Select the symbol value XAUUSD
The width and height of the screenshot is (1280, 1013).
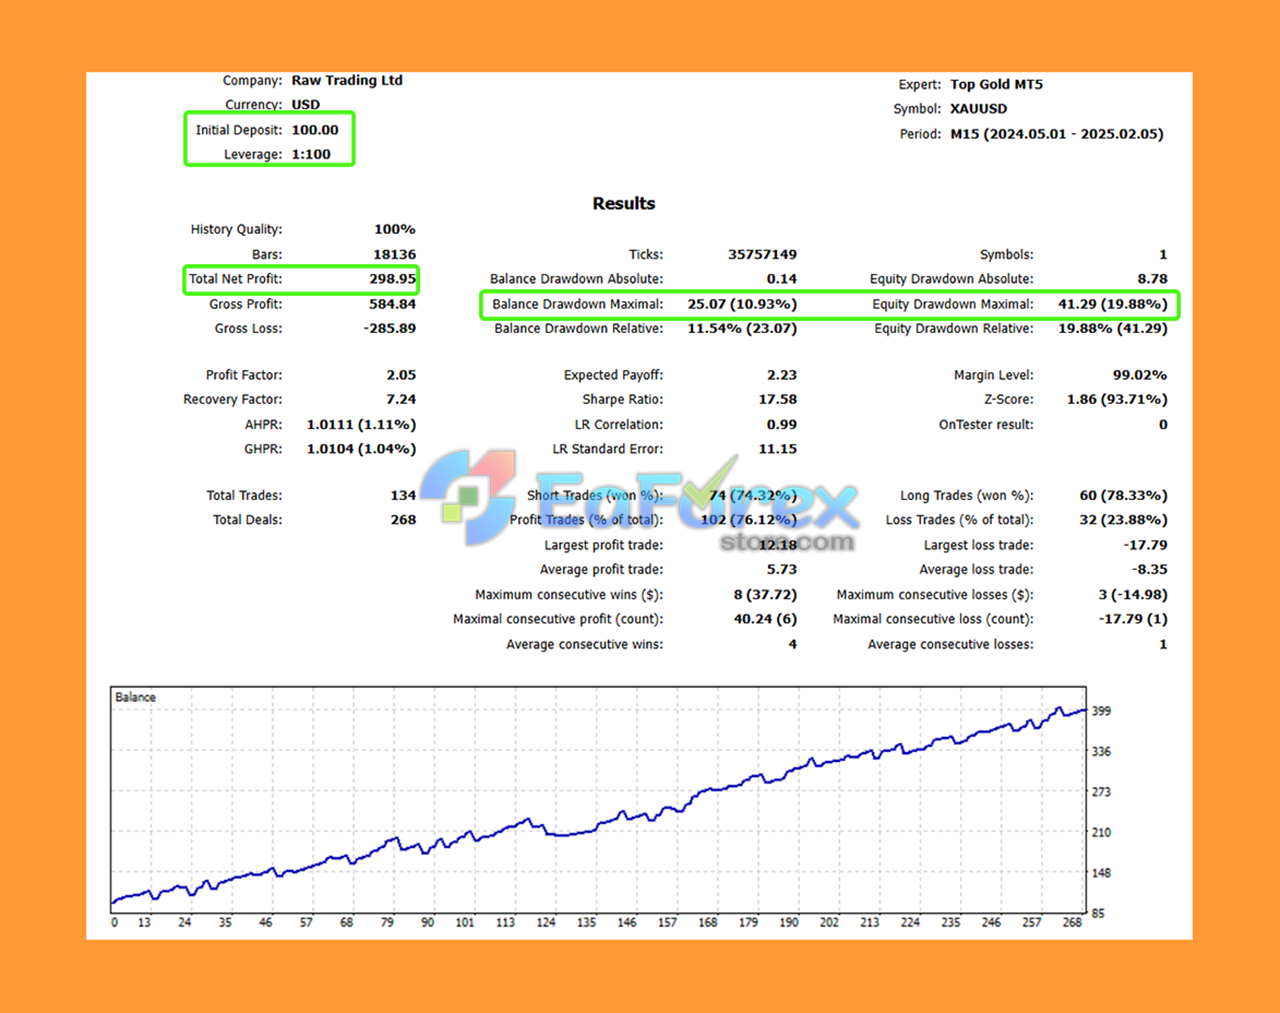979,109
